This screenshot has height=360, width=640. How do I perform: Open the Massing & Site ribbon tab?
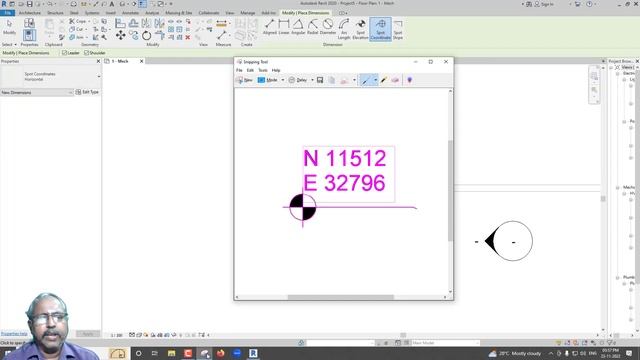[178, 13]
